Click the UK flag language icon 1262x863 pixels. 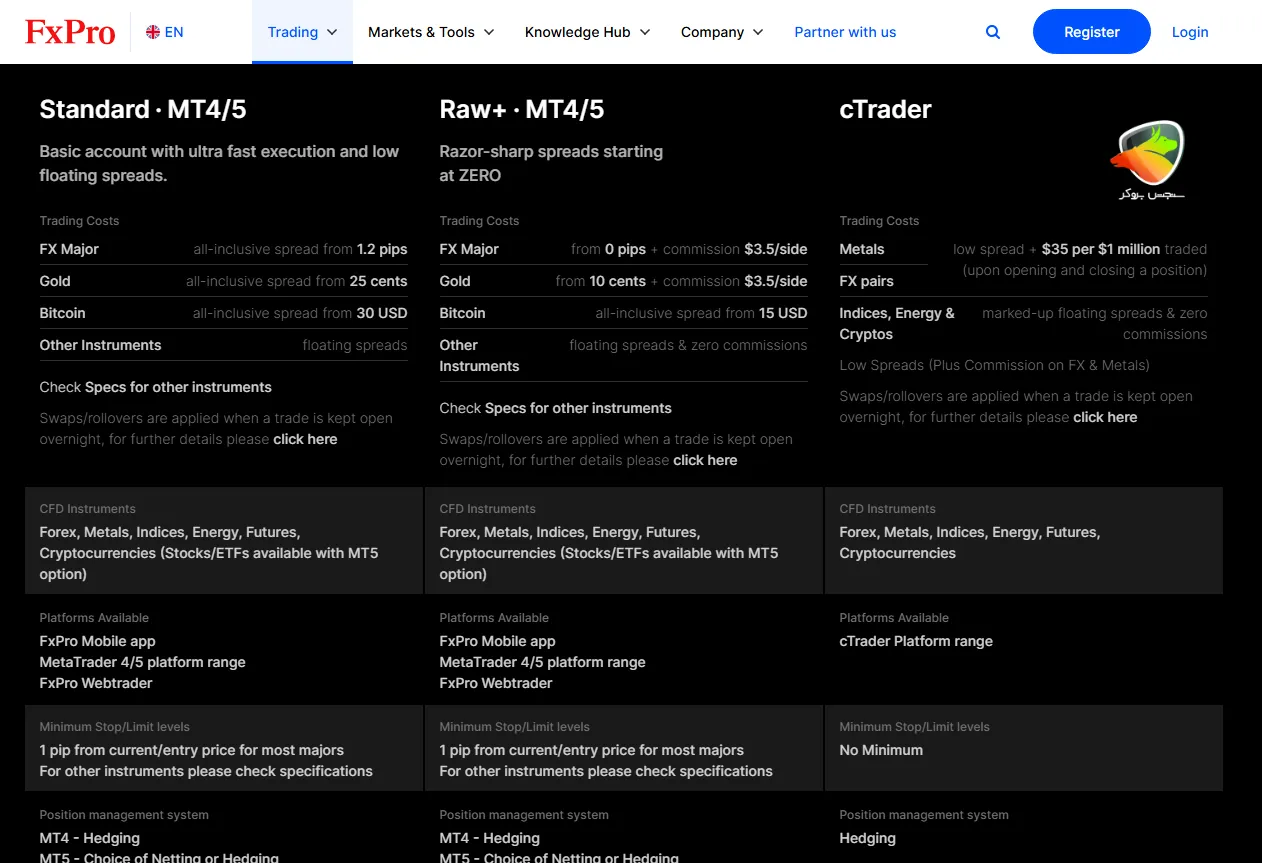(153, 32)
